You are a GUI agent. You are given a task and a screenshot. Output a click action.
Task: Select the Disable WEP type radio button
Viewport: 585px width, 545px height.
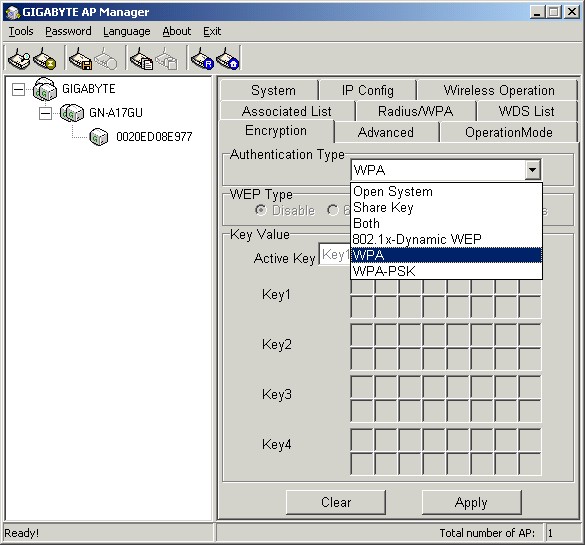pyautogui.click(x=261, y=210)
